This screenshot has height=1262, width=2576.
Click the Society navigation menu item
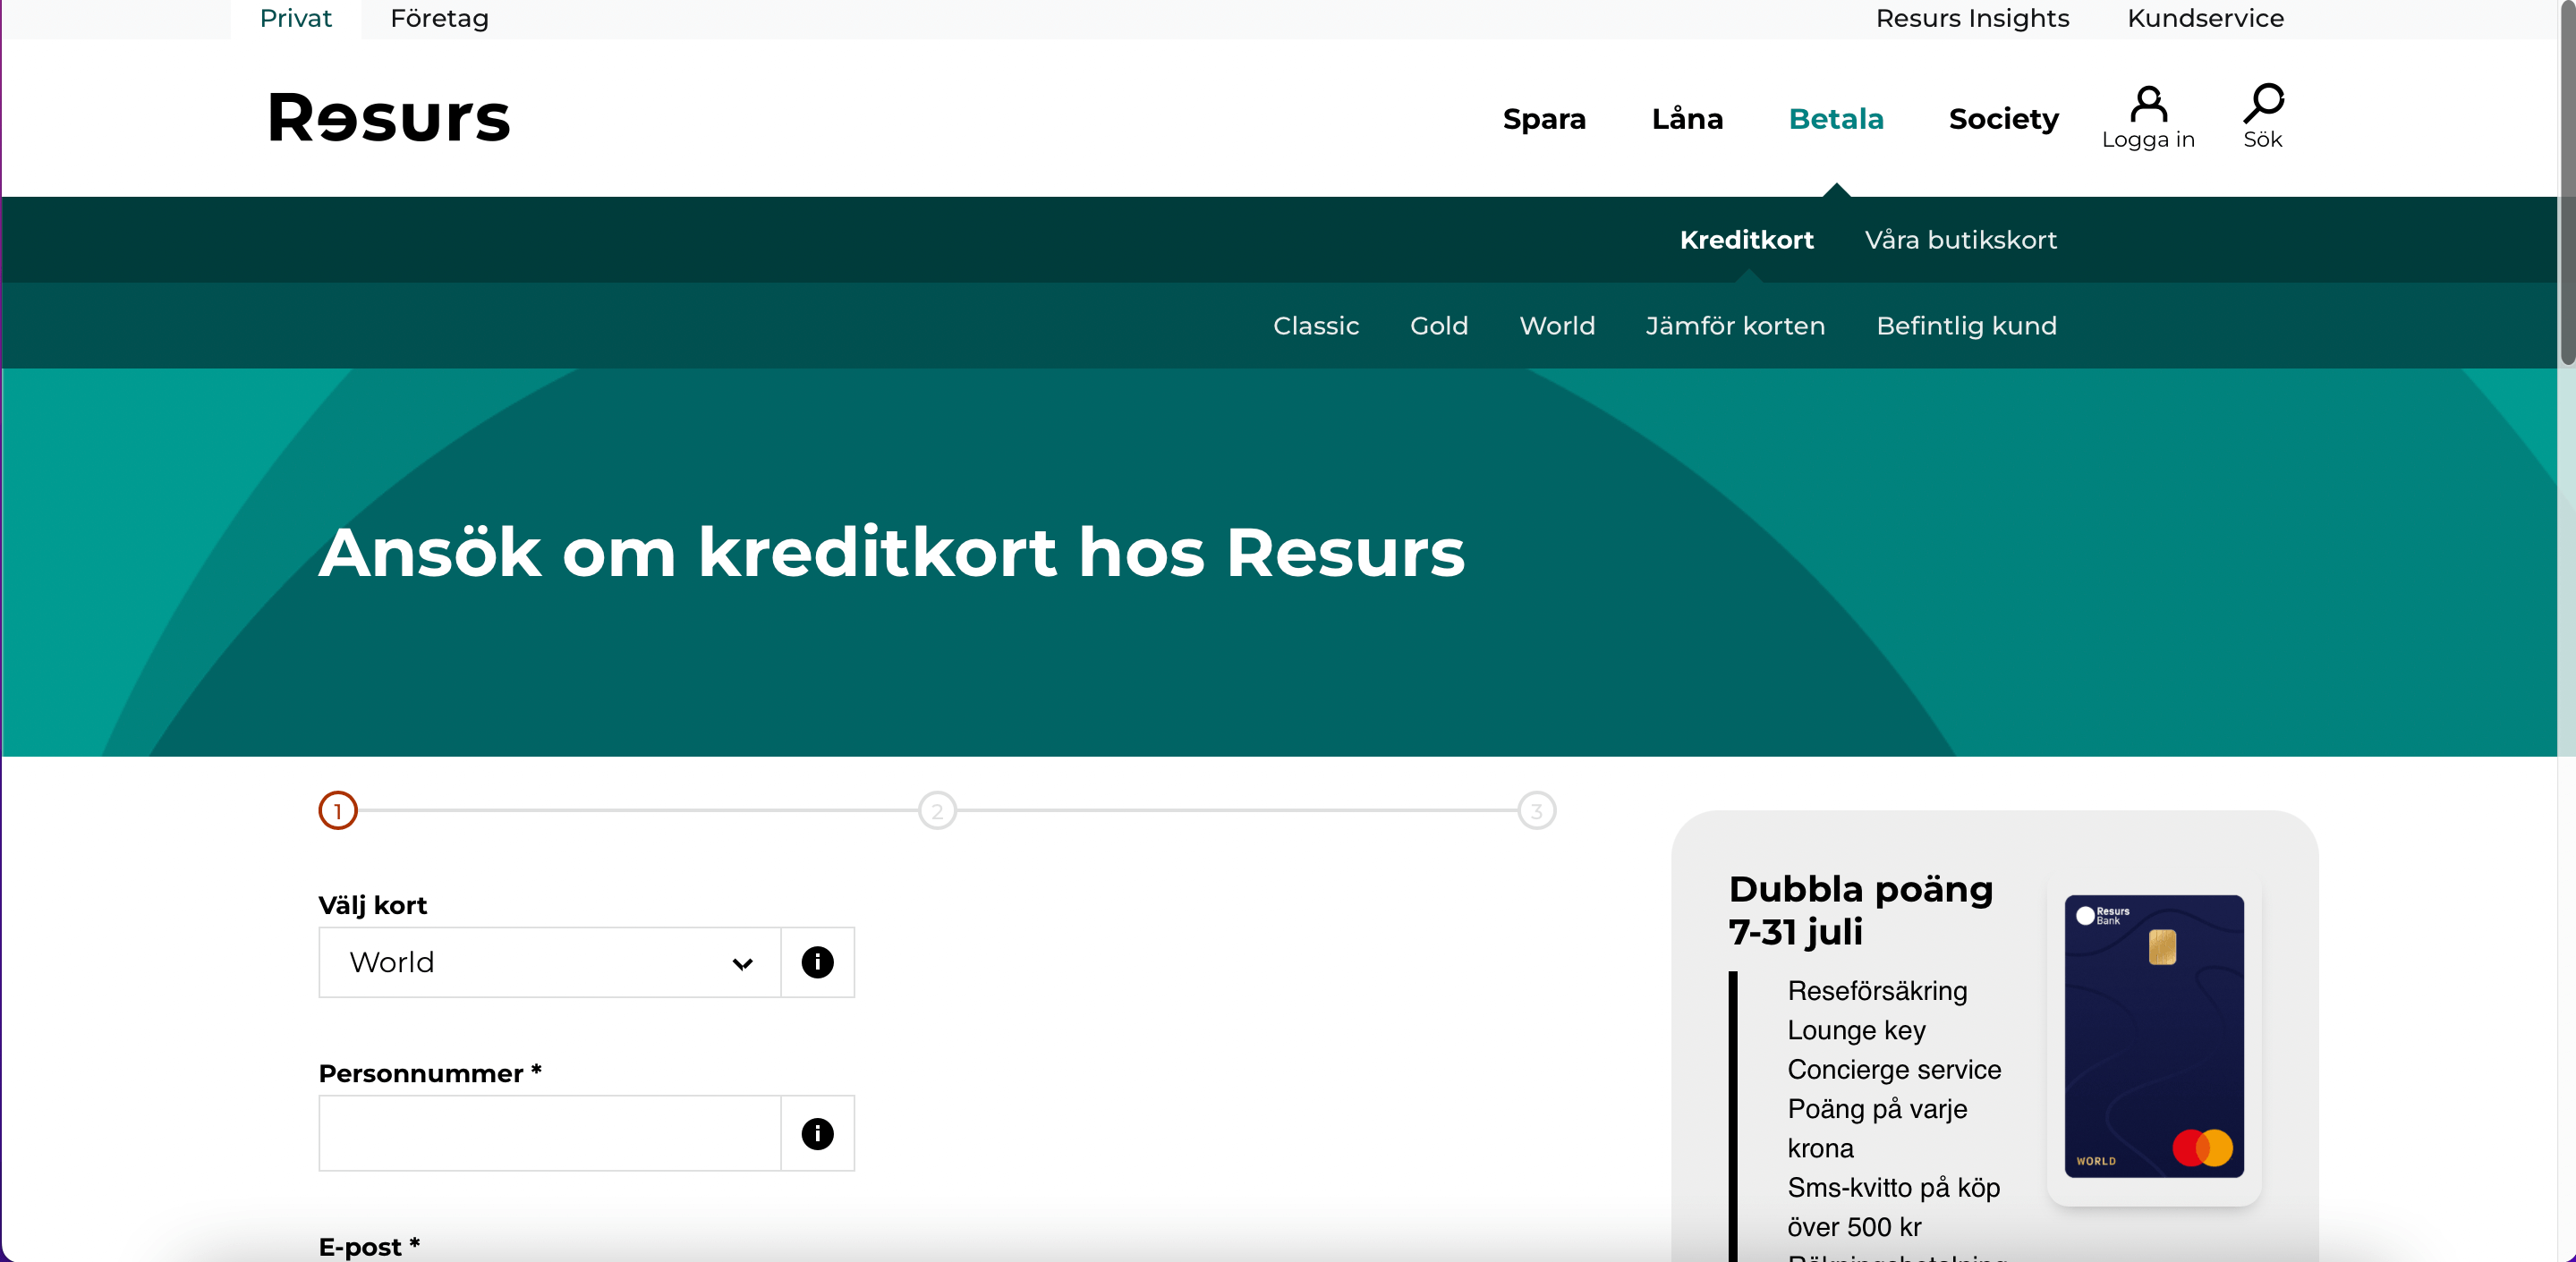pos(2004,116)
